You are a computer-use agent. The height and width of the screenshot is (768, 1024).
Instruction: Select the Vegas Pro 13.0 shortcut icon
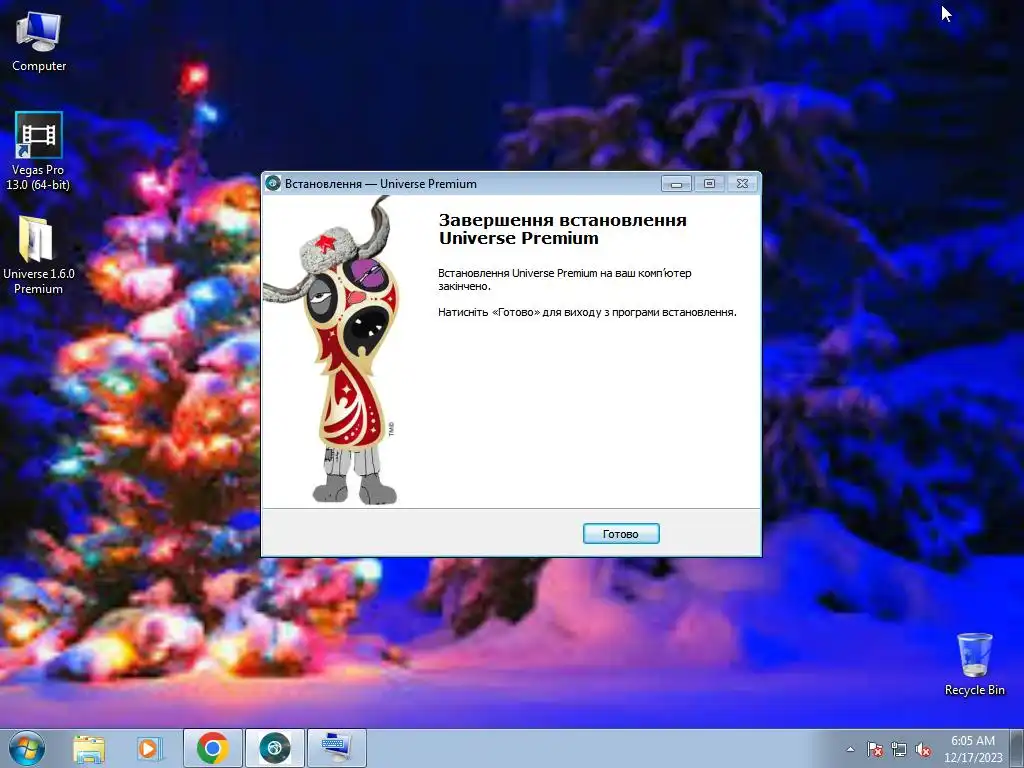(x=39, y=152)
